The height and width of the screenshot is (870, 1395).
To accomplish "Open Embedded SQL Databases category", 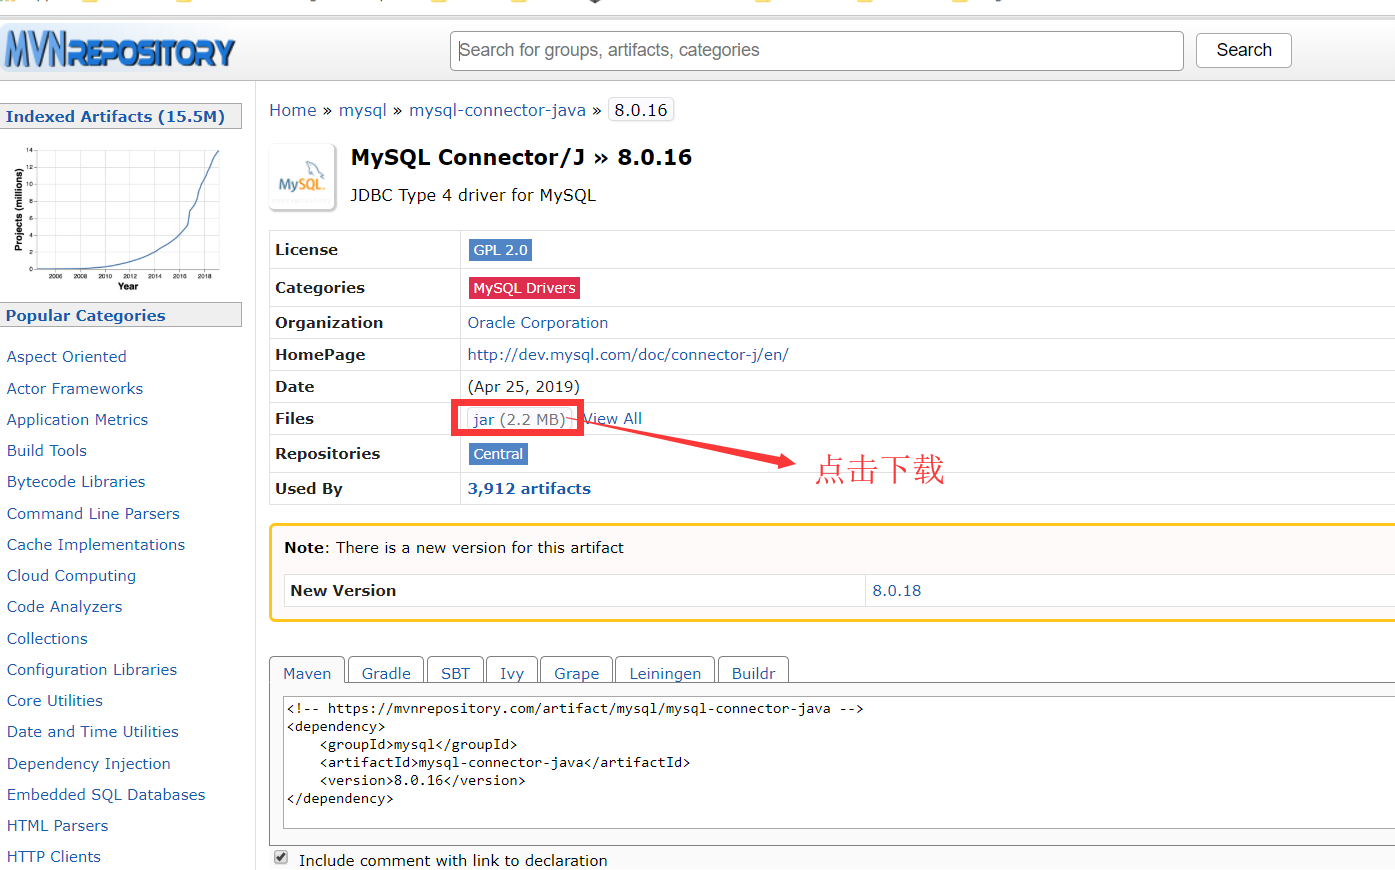I will point(106,795).
